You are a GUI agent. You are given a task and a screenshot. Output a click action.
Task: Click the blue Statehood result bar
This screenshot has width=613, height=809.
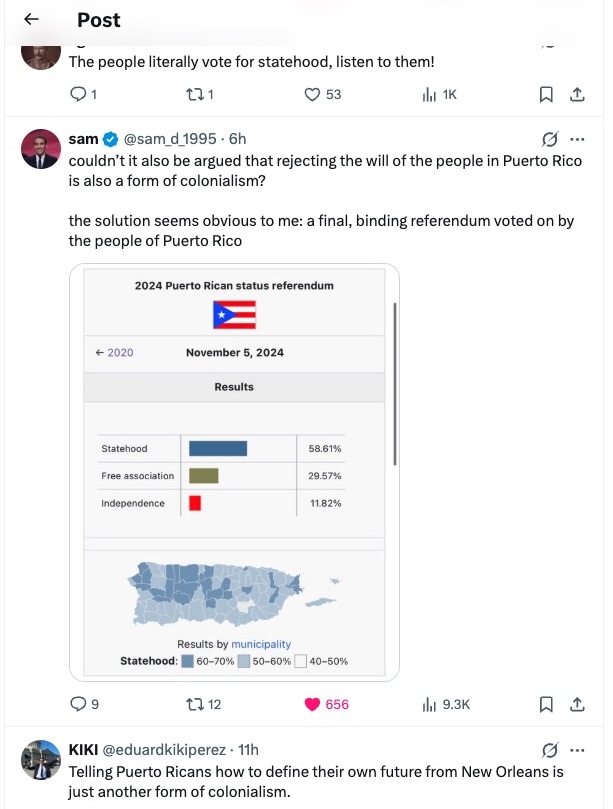[x=217, y=449]
